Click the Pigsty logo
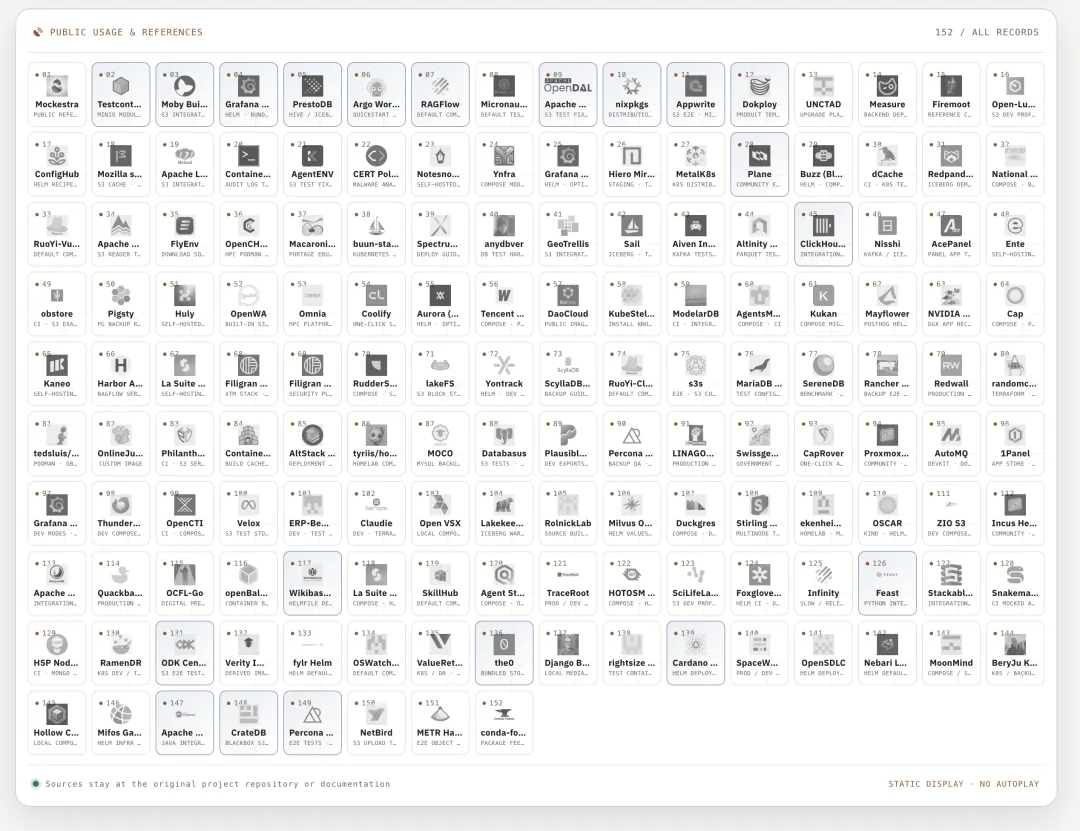This screenshot has height=831, width=1080. 121,296
